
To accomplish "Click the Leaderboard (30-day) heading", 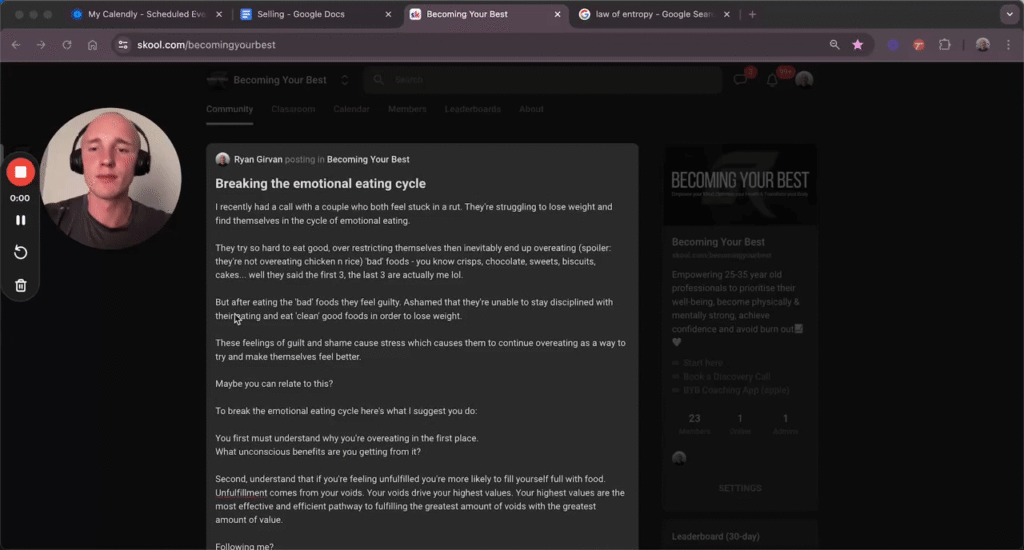I will [x=715, y=536].
